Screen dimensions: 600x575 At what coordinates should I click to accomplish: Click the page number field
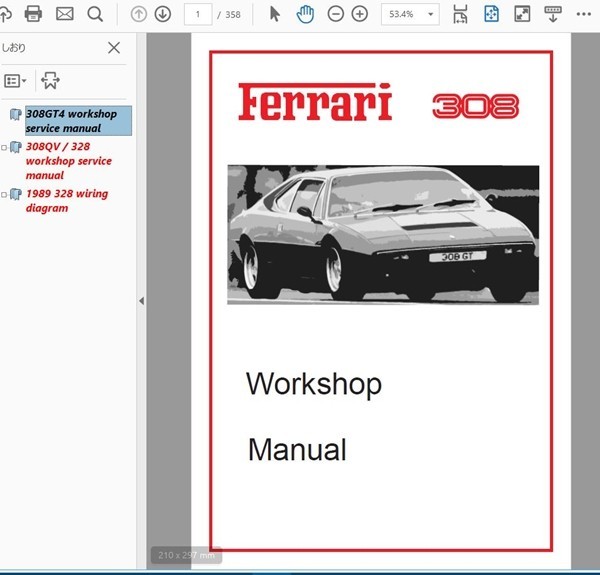click(x=198, y=15)
